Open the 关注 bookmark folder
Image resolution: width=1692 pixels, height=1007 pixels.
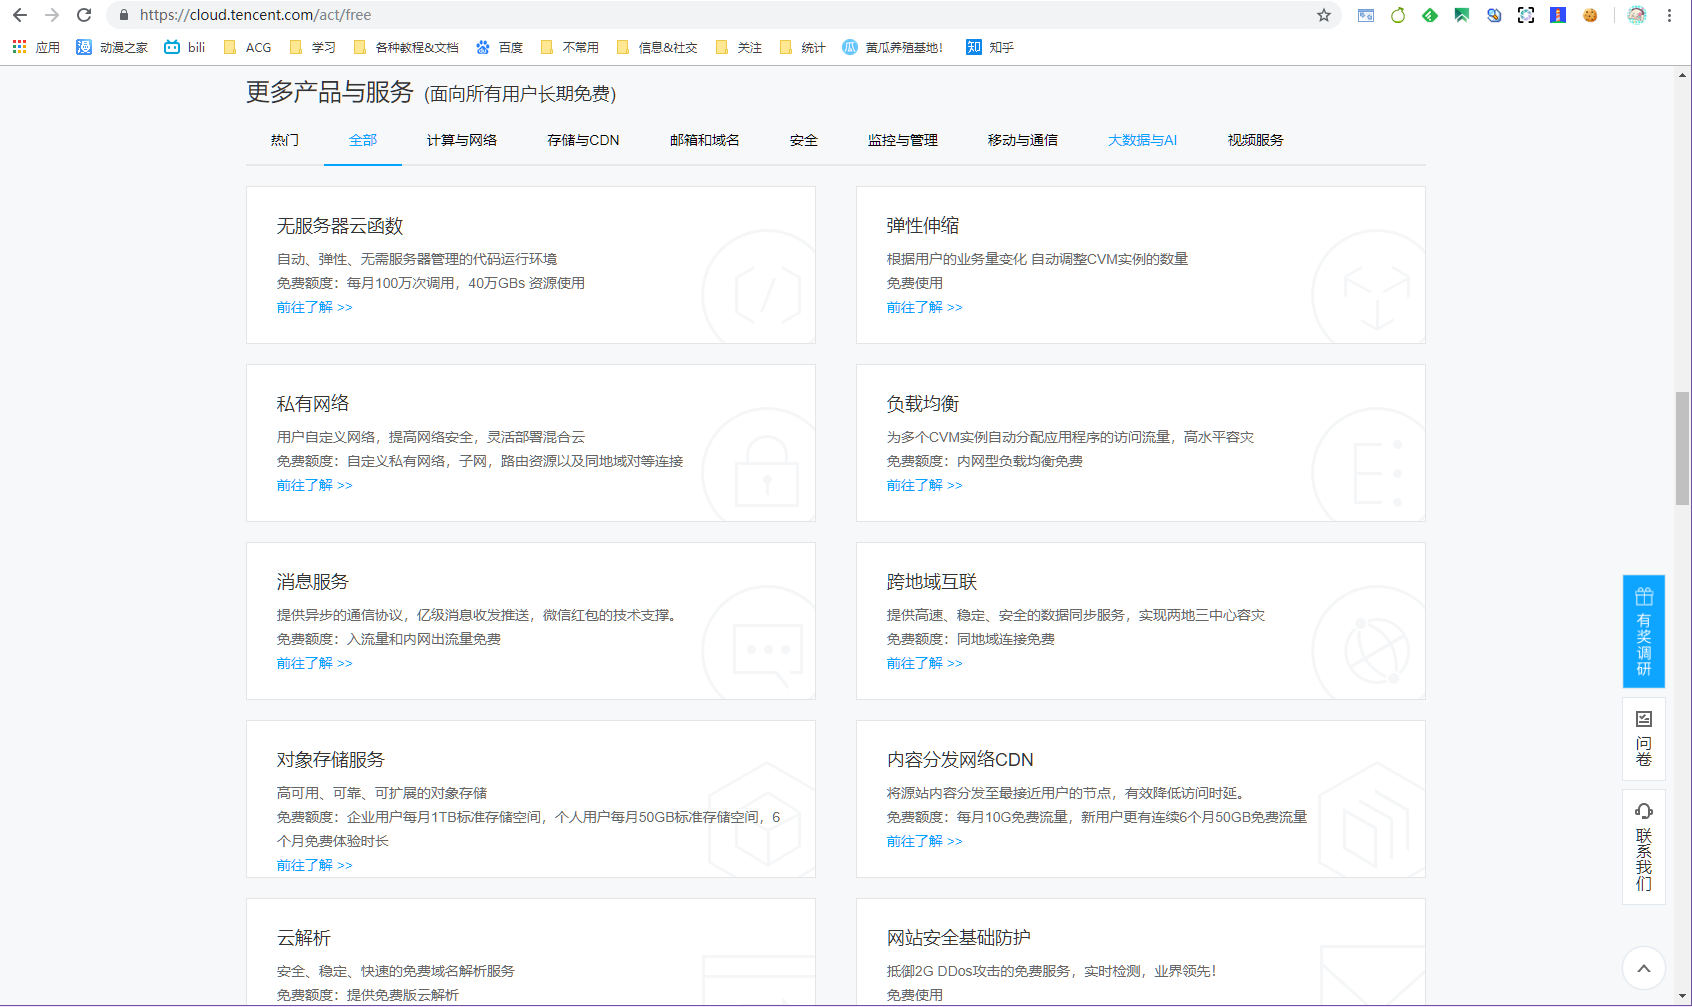point(739,47)
